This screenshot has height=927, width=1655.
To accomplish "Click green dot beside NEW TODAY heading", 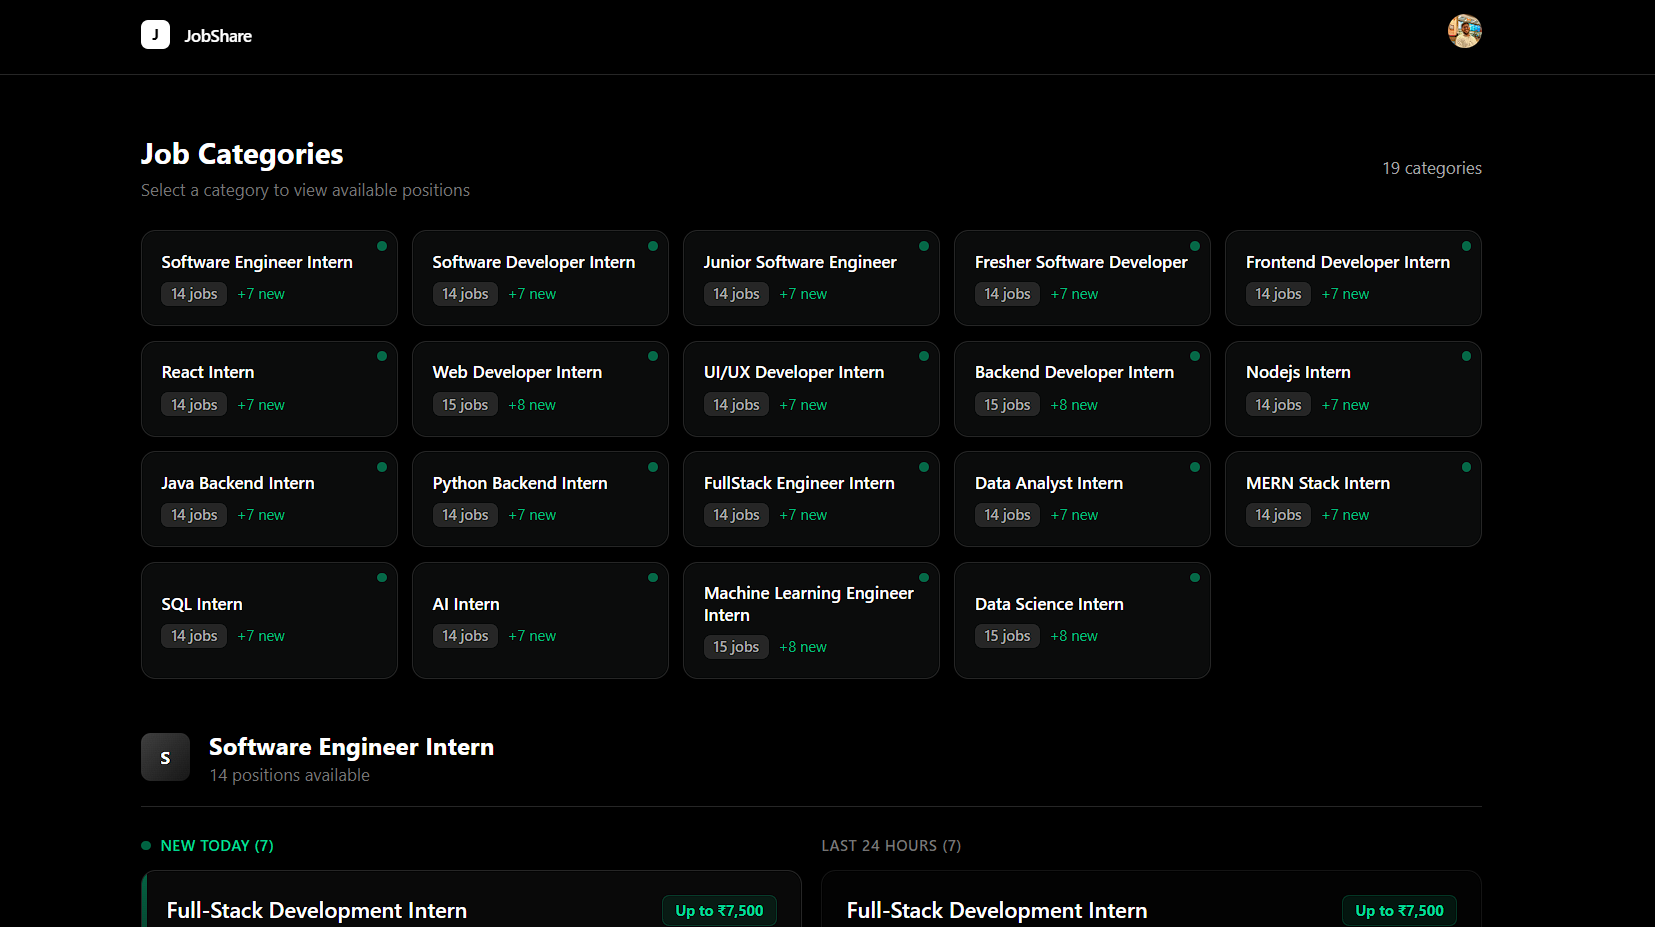I will tap(146, 846).
